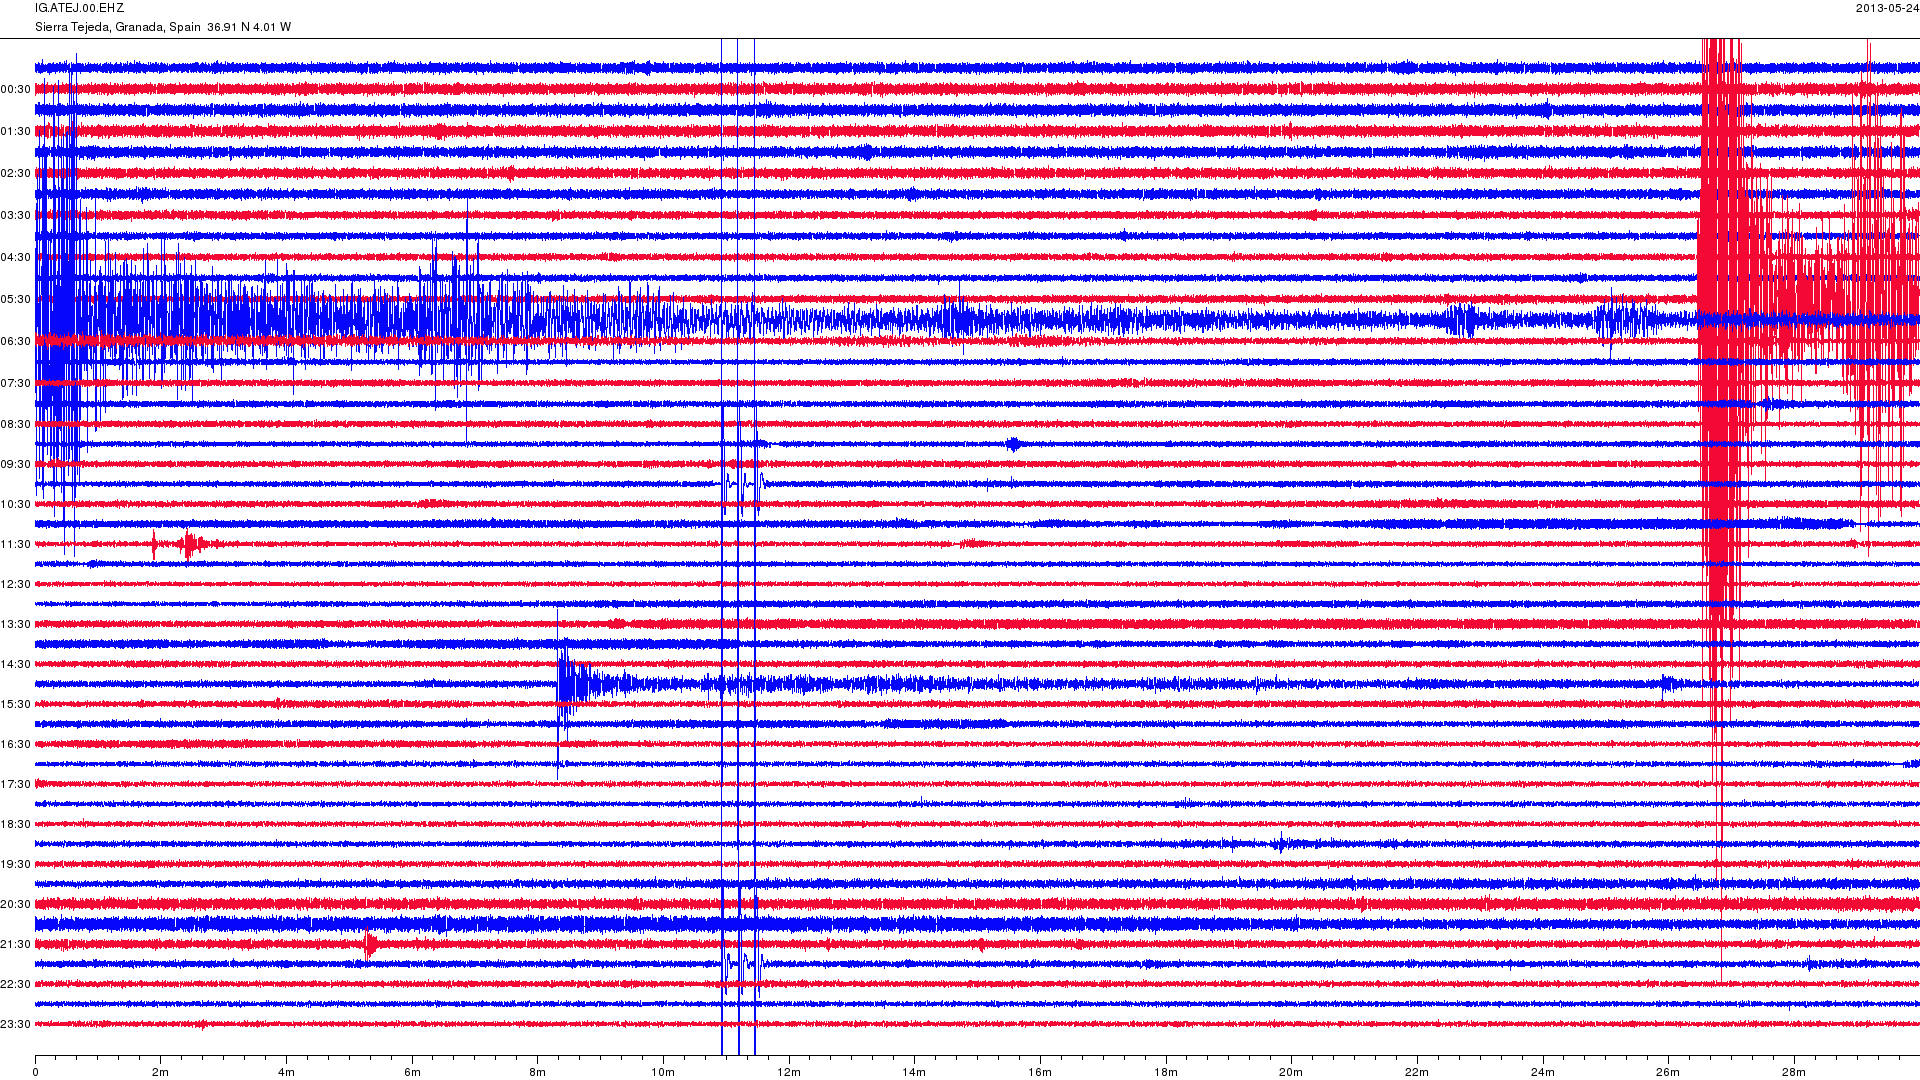
Task: Click the Sierra Tejeda location title
Action: click(163, 27)
